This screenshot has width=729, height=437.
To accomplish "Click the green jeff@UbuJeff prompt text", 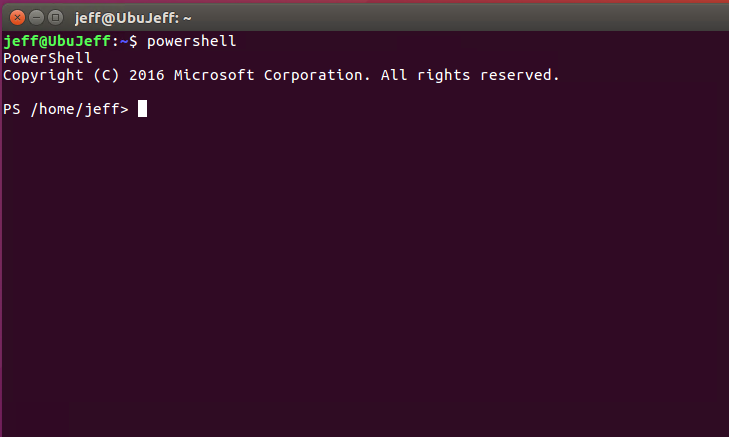I will pyautogui.click(x=57, y=41).
